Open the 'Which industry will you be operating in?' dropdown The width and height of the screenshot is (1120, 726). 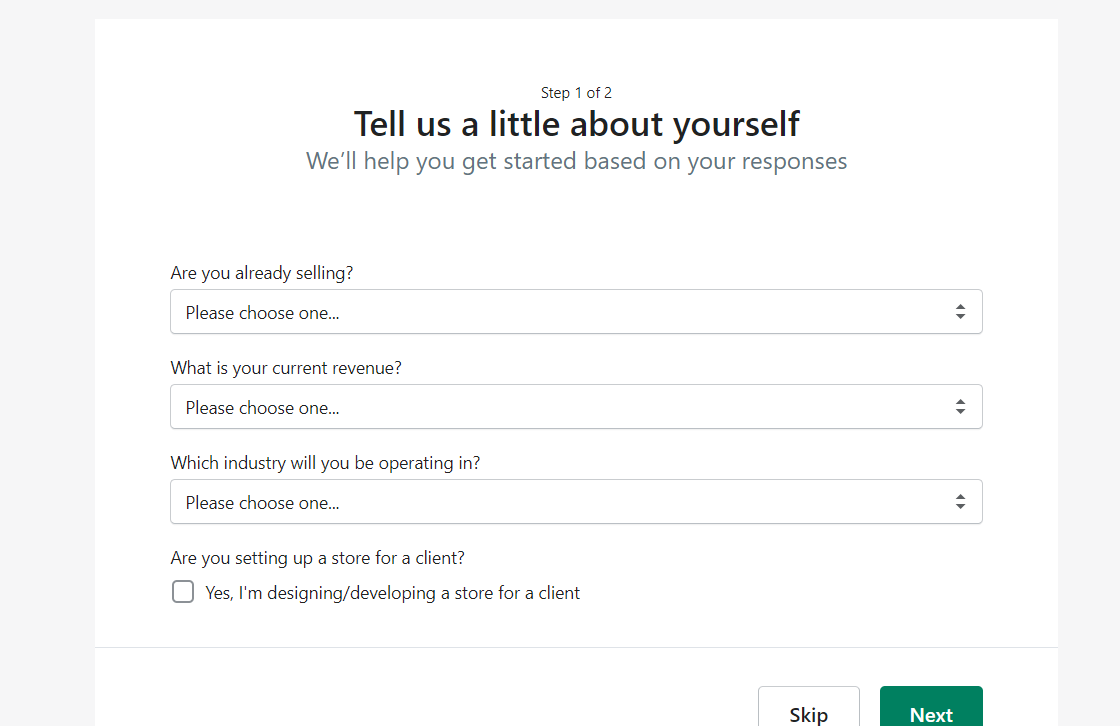pyautogui.click(x=575, y=502)
